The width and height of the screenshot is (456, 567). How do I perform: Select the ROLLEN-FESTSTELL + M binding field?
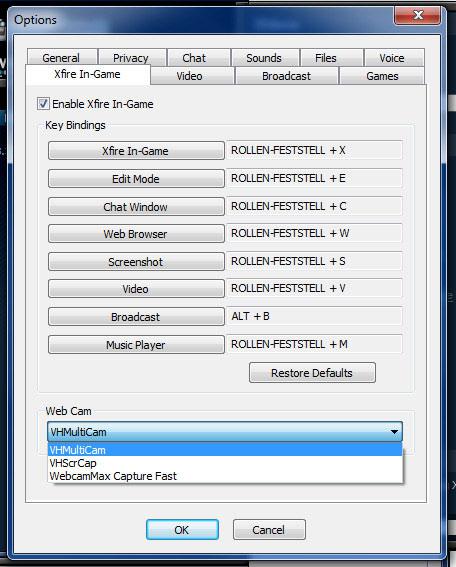click(314, 344)
